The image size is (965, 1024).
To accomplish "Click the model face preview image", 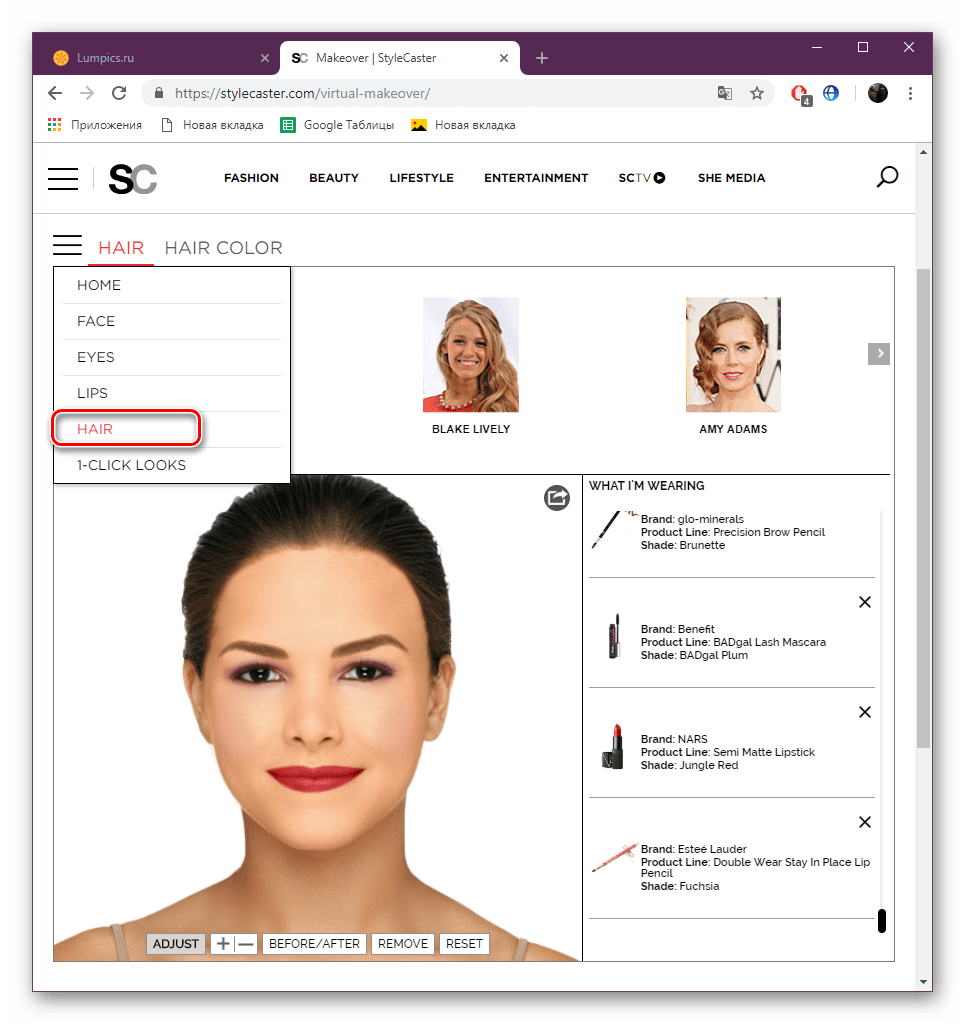I will point(317,718).
